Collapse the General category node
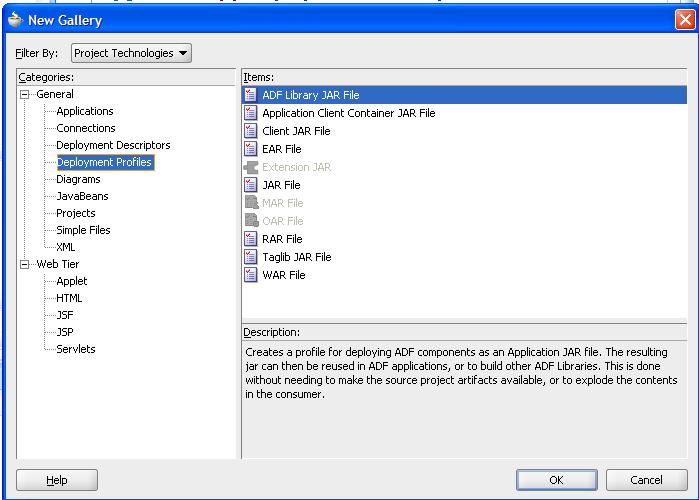 click(25, 94)
